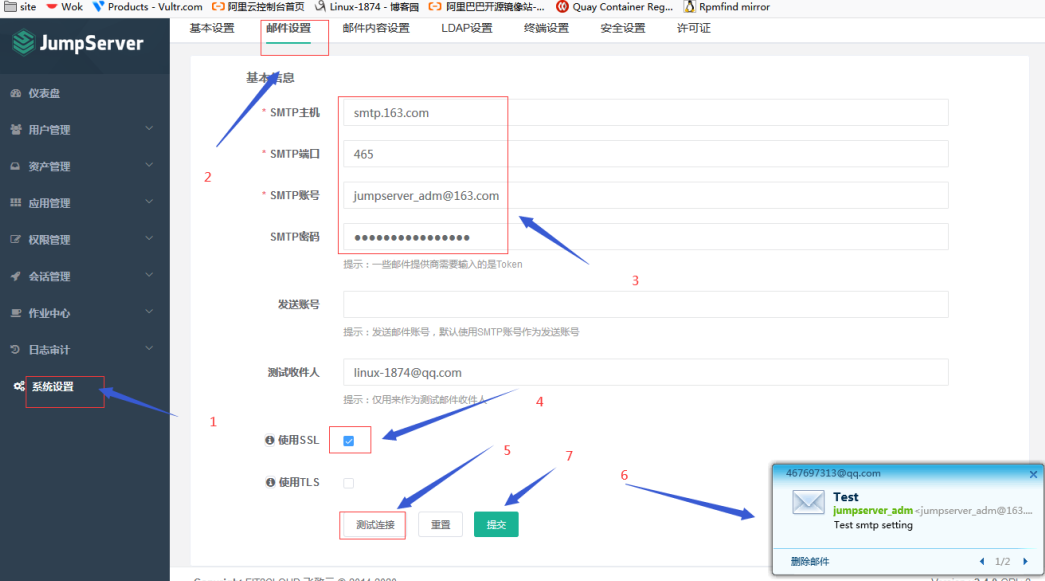The image size is (1045, 581).
Task: Click the 467697313@qq.com popup title
Action: (833, 474)
